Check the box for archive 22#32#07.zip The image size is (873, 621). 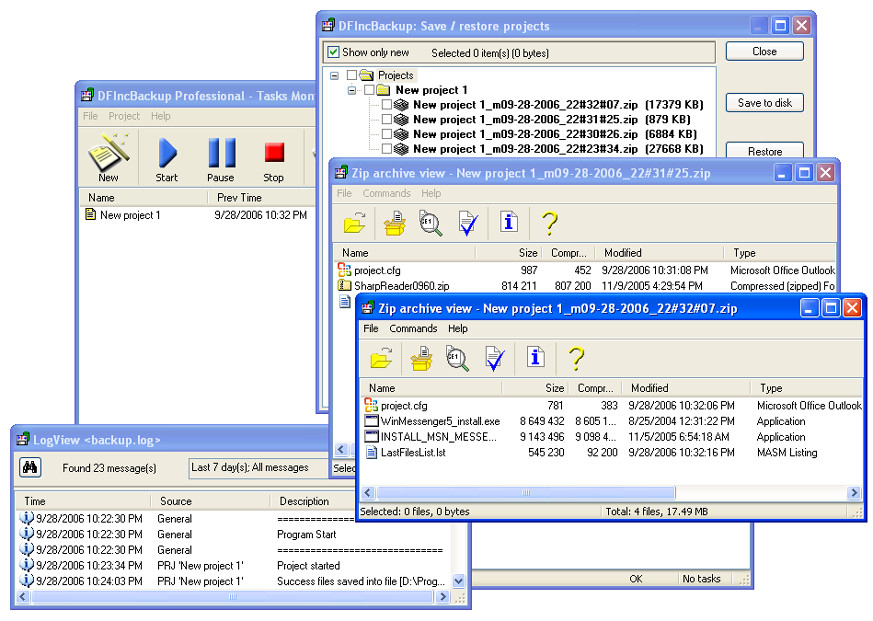point(387,104)
